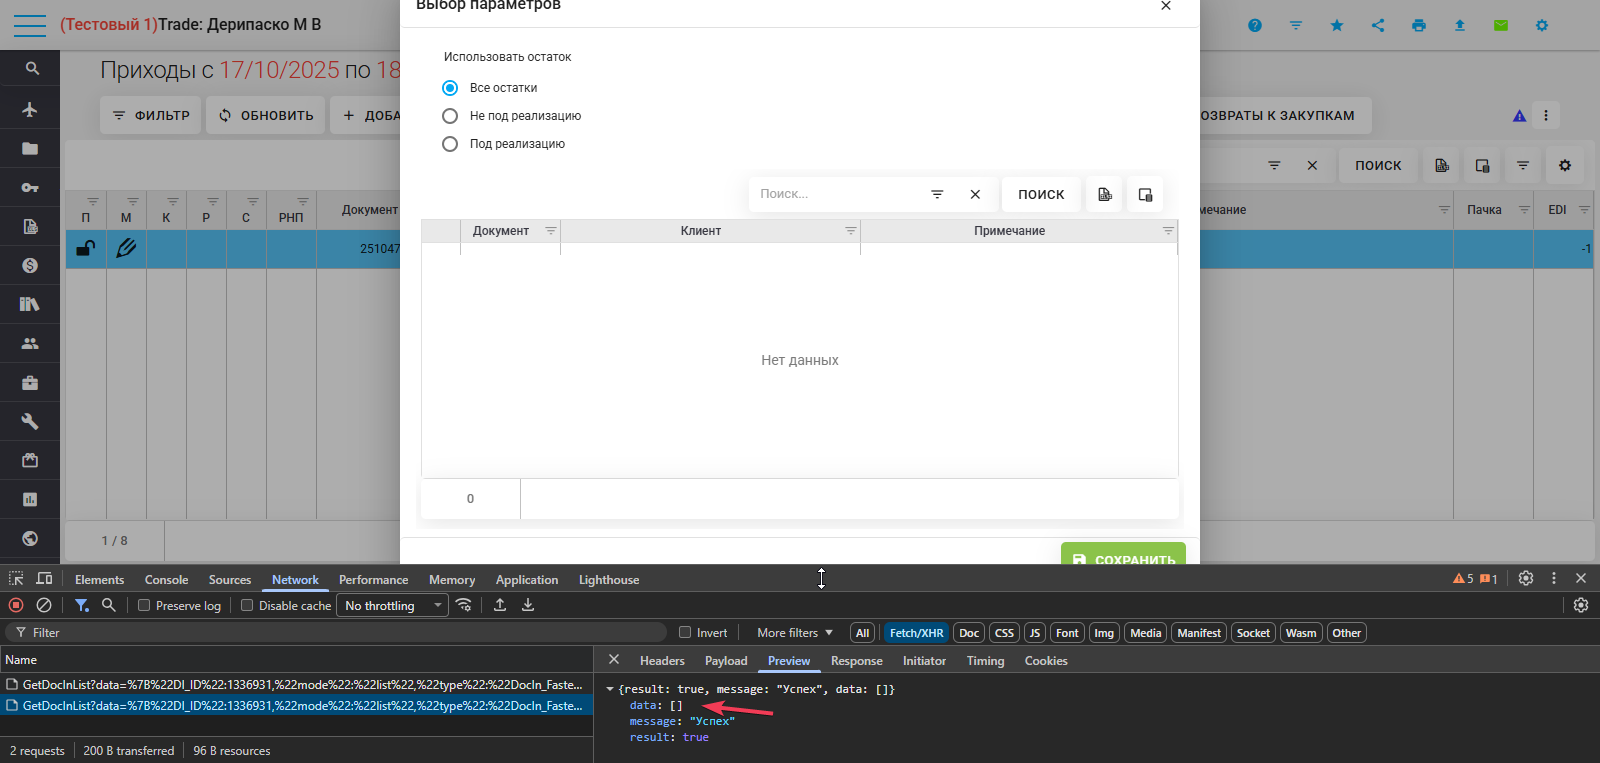Open the globe icon in sidebar
The height and width of the screenshot is (763, 1600).
pos(30,538)
